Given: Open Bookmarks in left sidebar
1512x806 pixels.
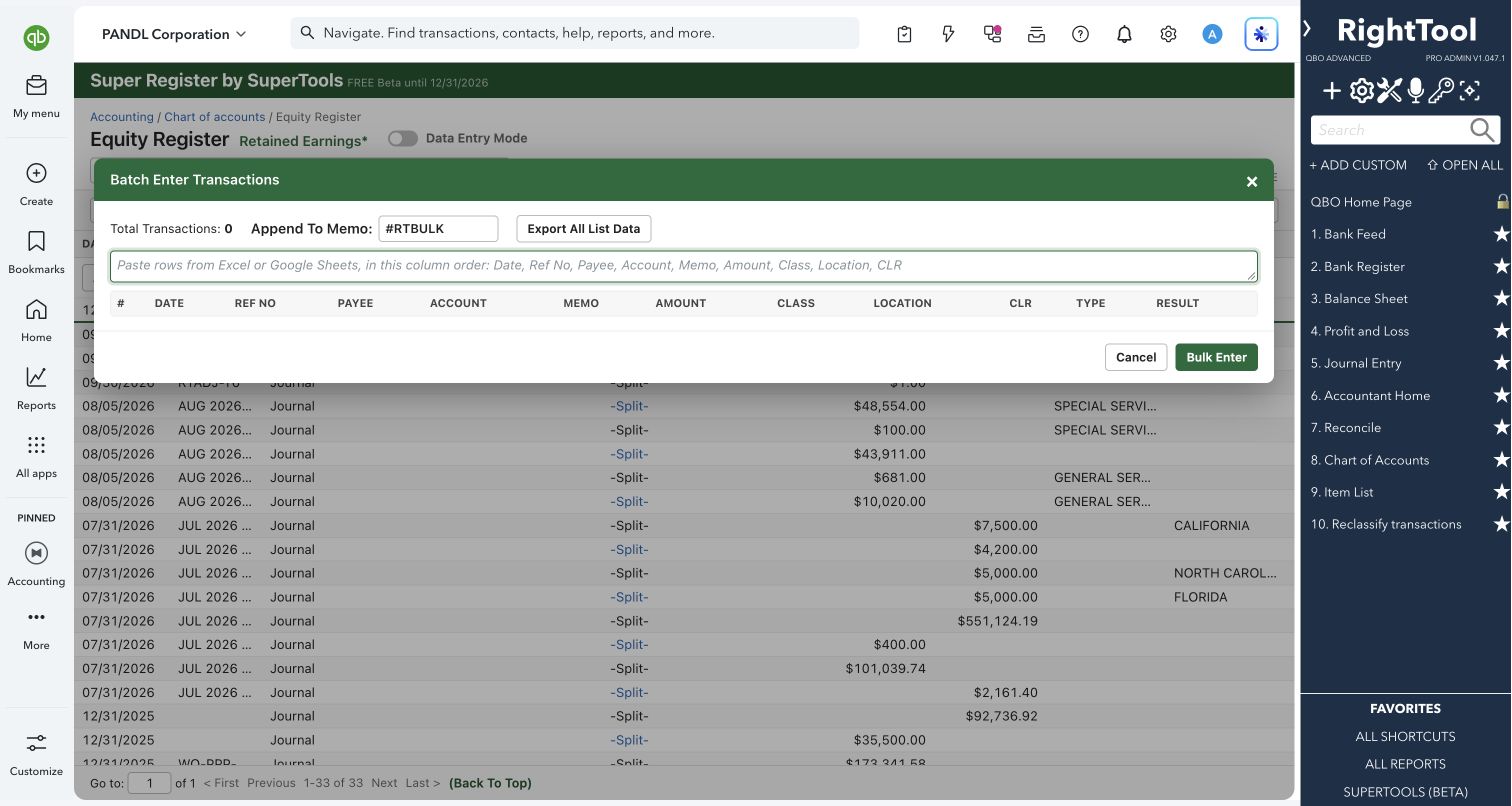Looking at the screenshot, I should click(36, 252).
